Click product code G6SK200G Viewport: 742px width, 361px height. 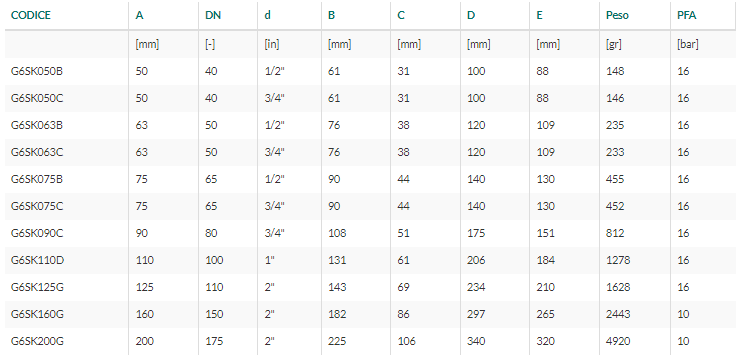pyautogui.click(x=37, y=341)
